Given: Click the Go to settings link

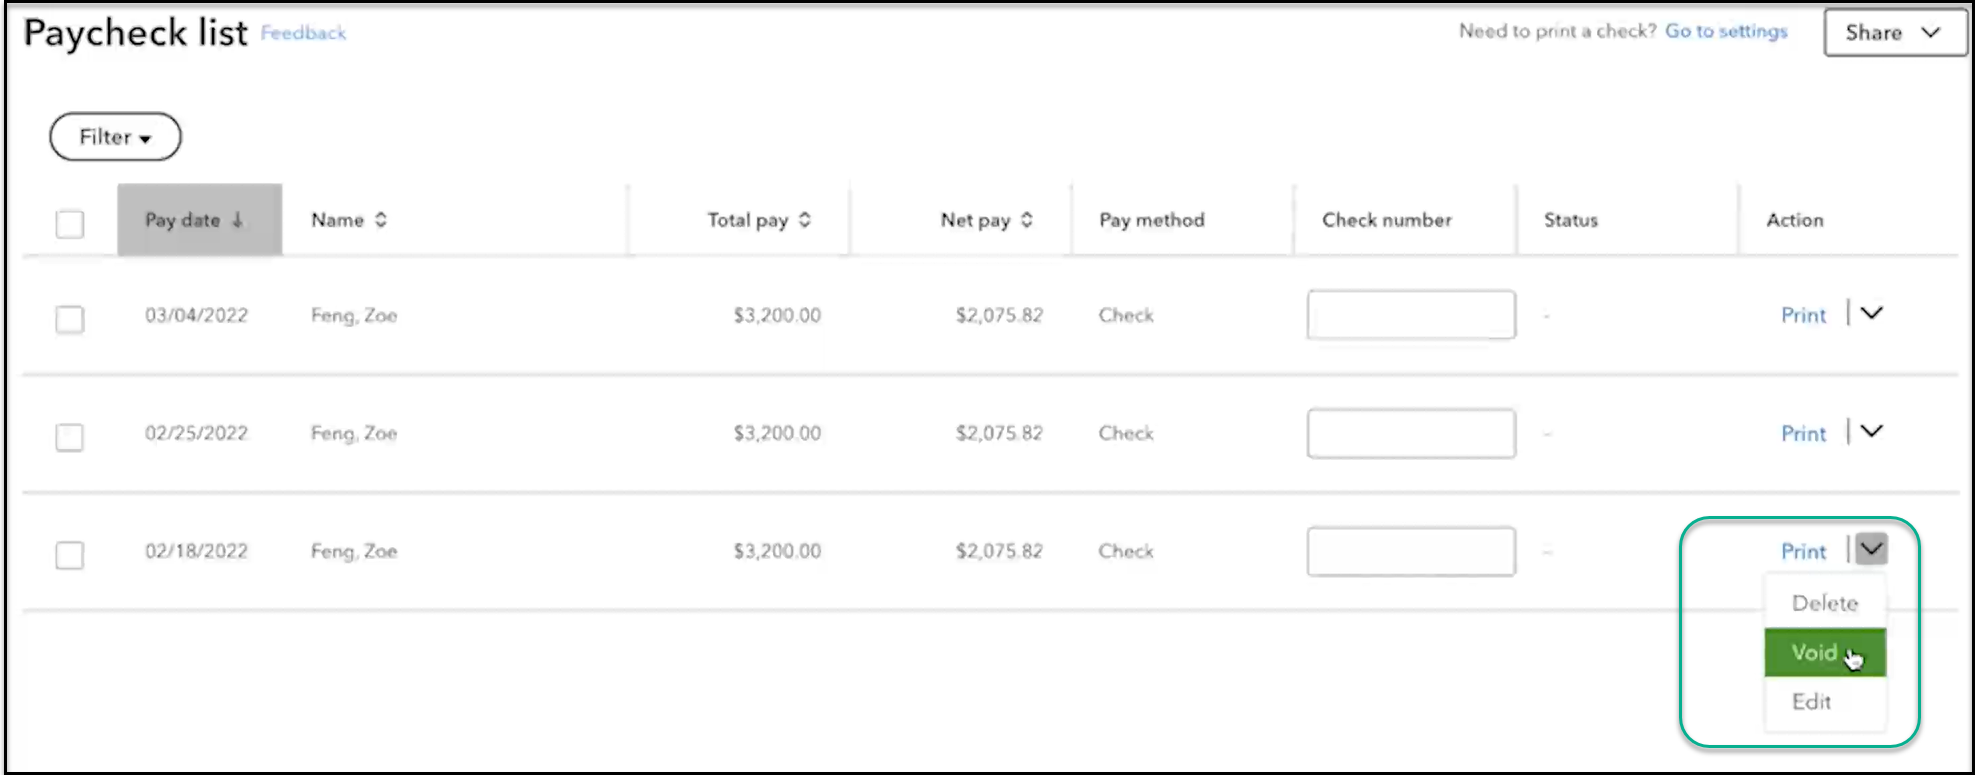Looking at the screenshot, I should click(x=1726, y=31).
